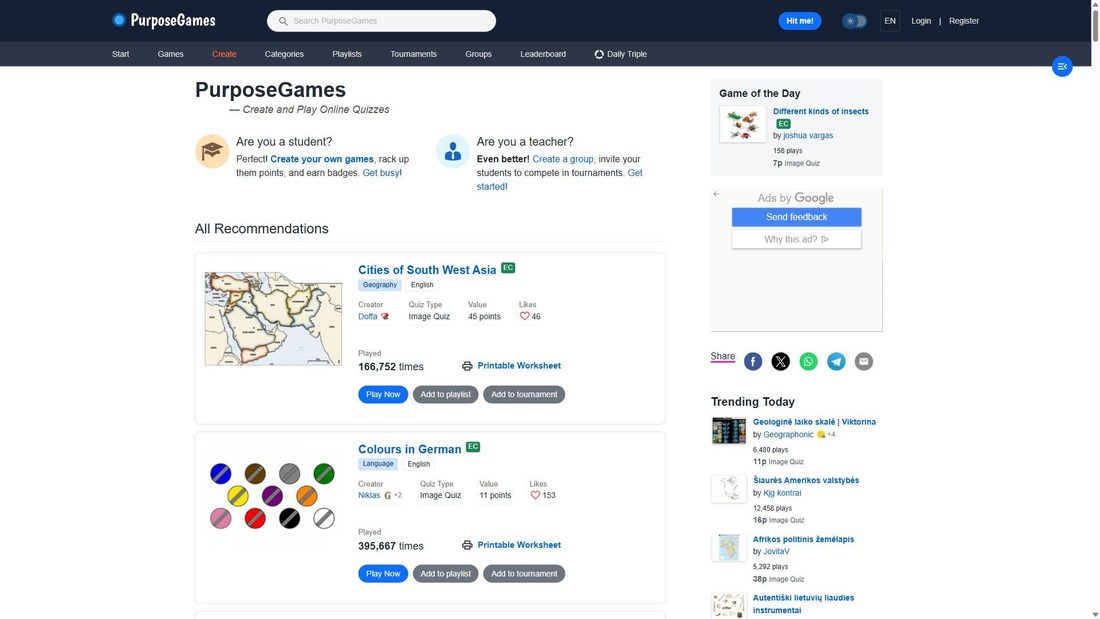The width and height of the screenshot is (1100, 619).
Task: Open the Start menu item
Action: click(121, 54)
